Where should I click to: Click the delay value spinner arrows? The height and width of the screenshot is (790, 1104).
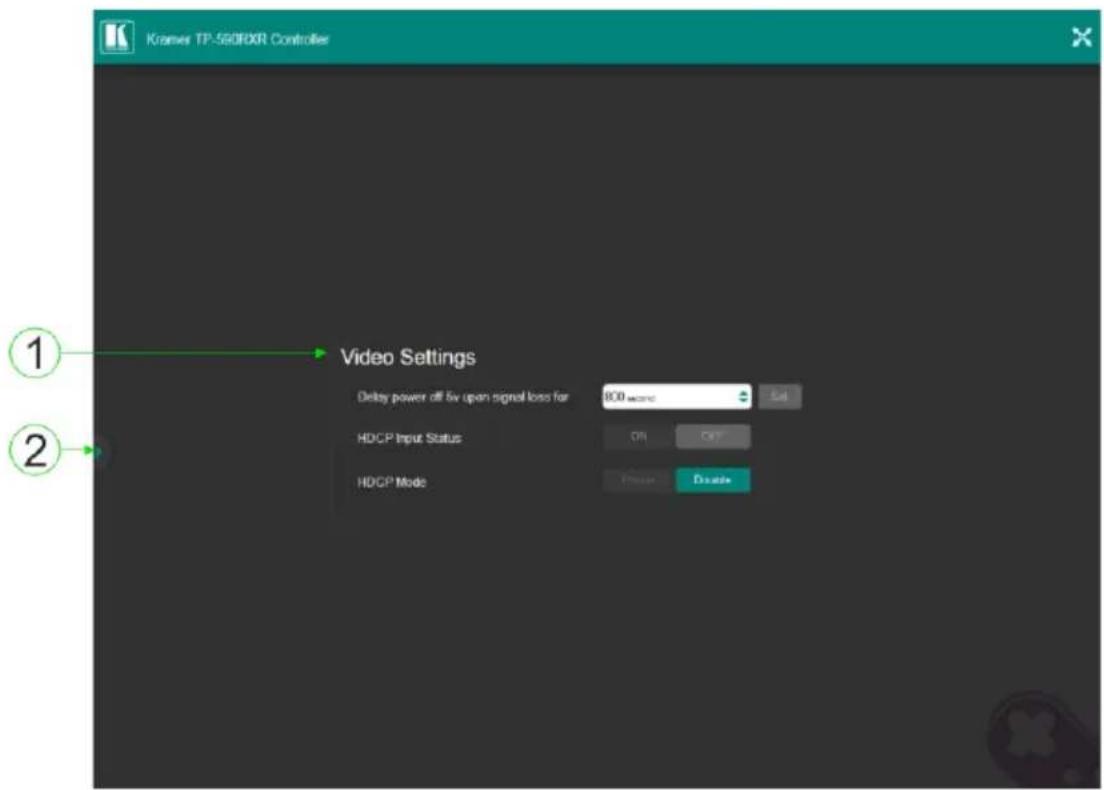click(x=743, y=397)
